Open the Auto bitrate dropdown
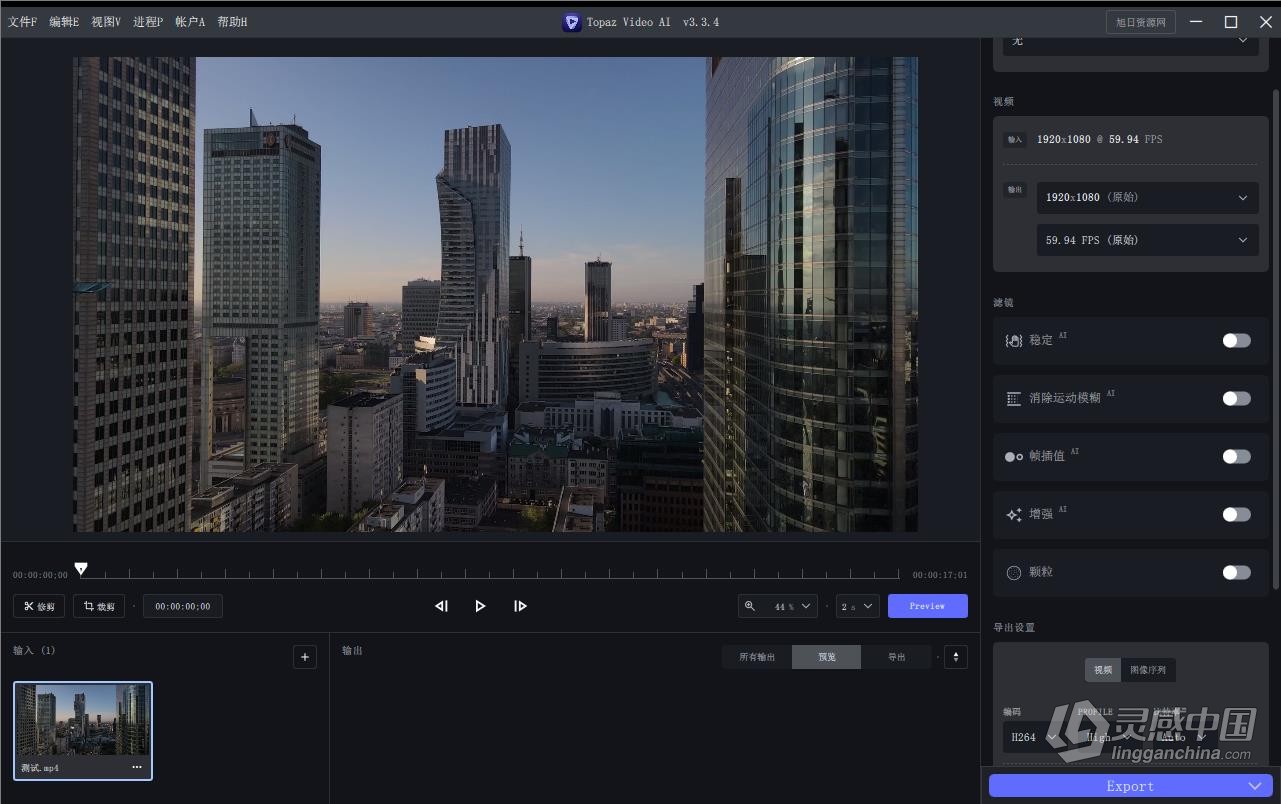 (1185, 737)
